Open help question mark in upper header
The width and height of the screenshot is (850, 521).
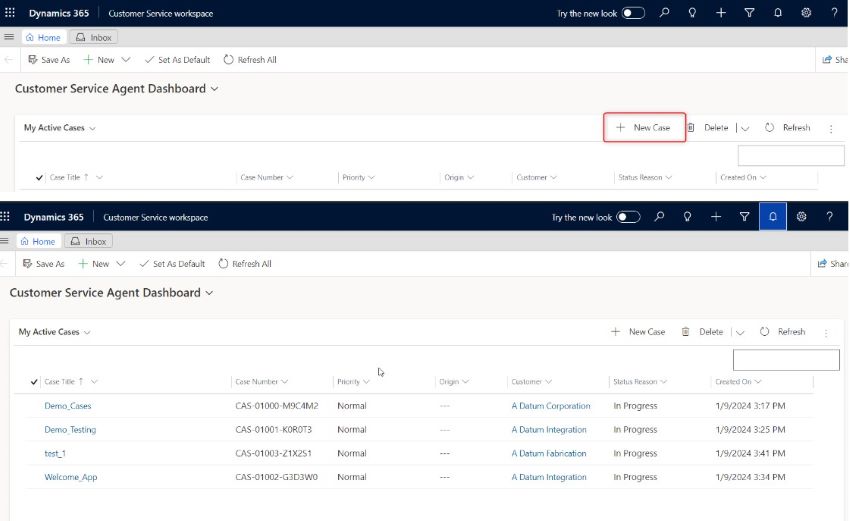pos(834,12)
